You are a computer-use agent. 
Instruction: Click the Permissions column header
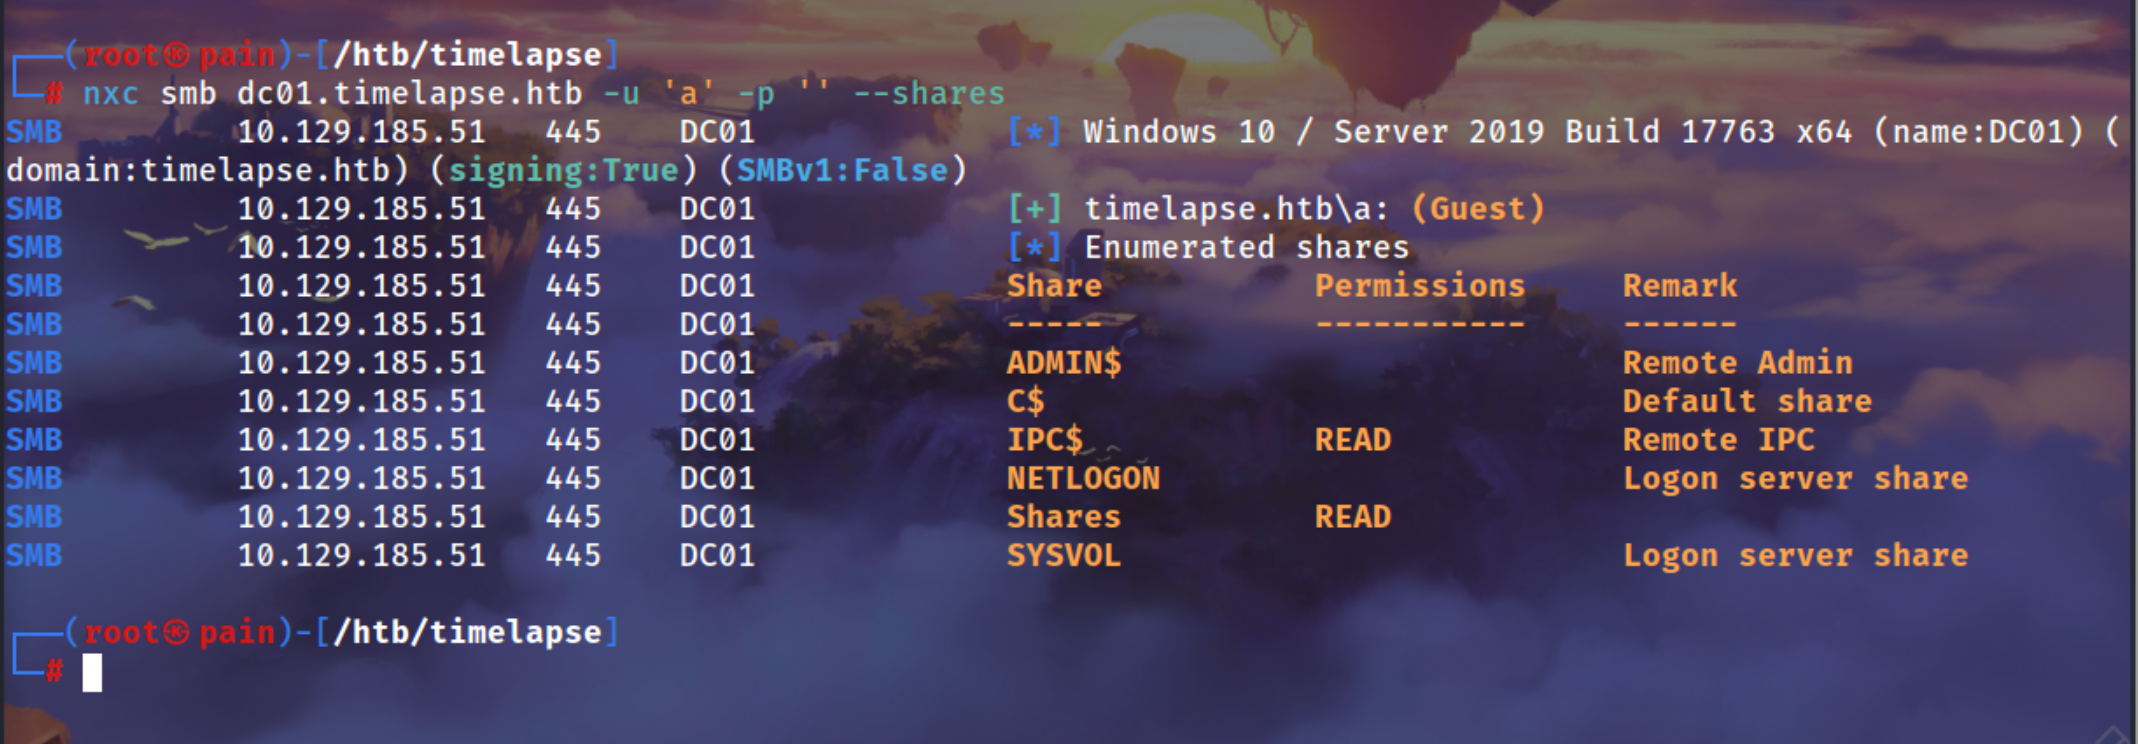tap(1420, 286)
